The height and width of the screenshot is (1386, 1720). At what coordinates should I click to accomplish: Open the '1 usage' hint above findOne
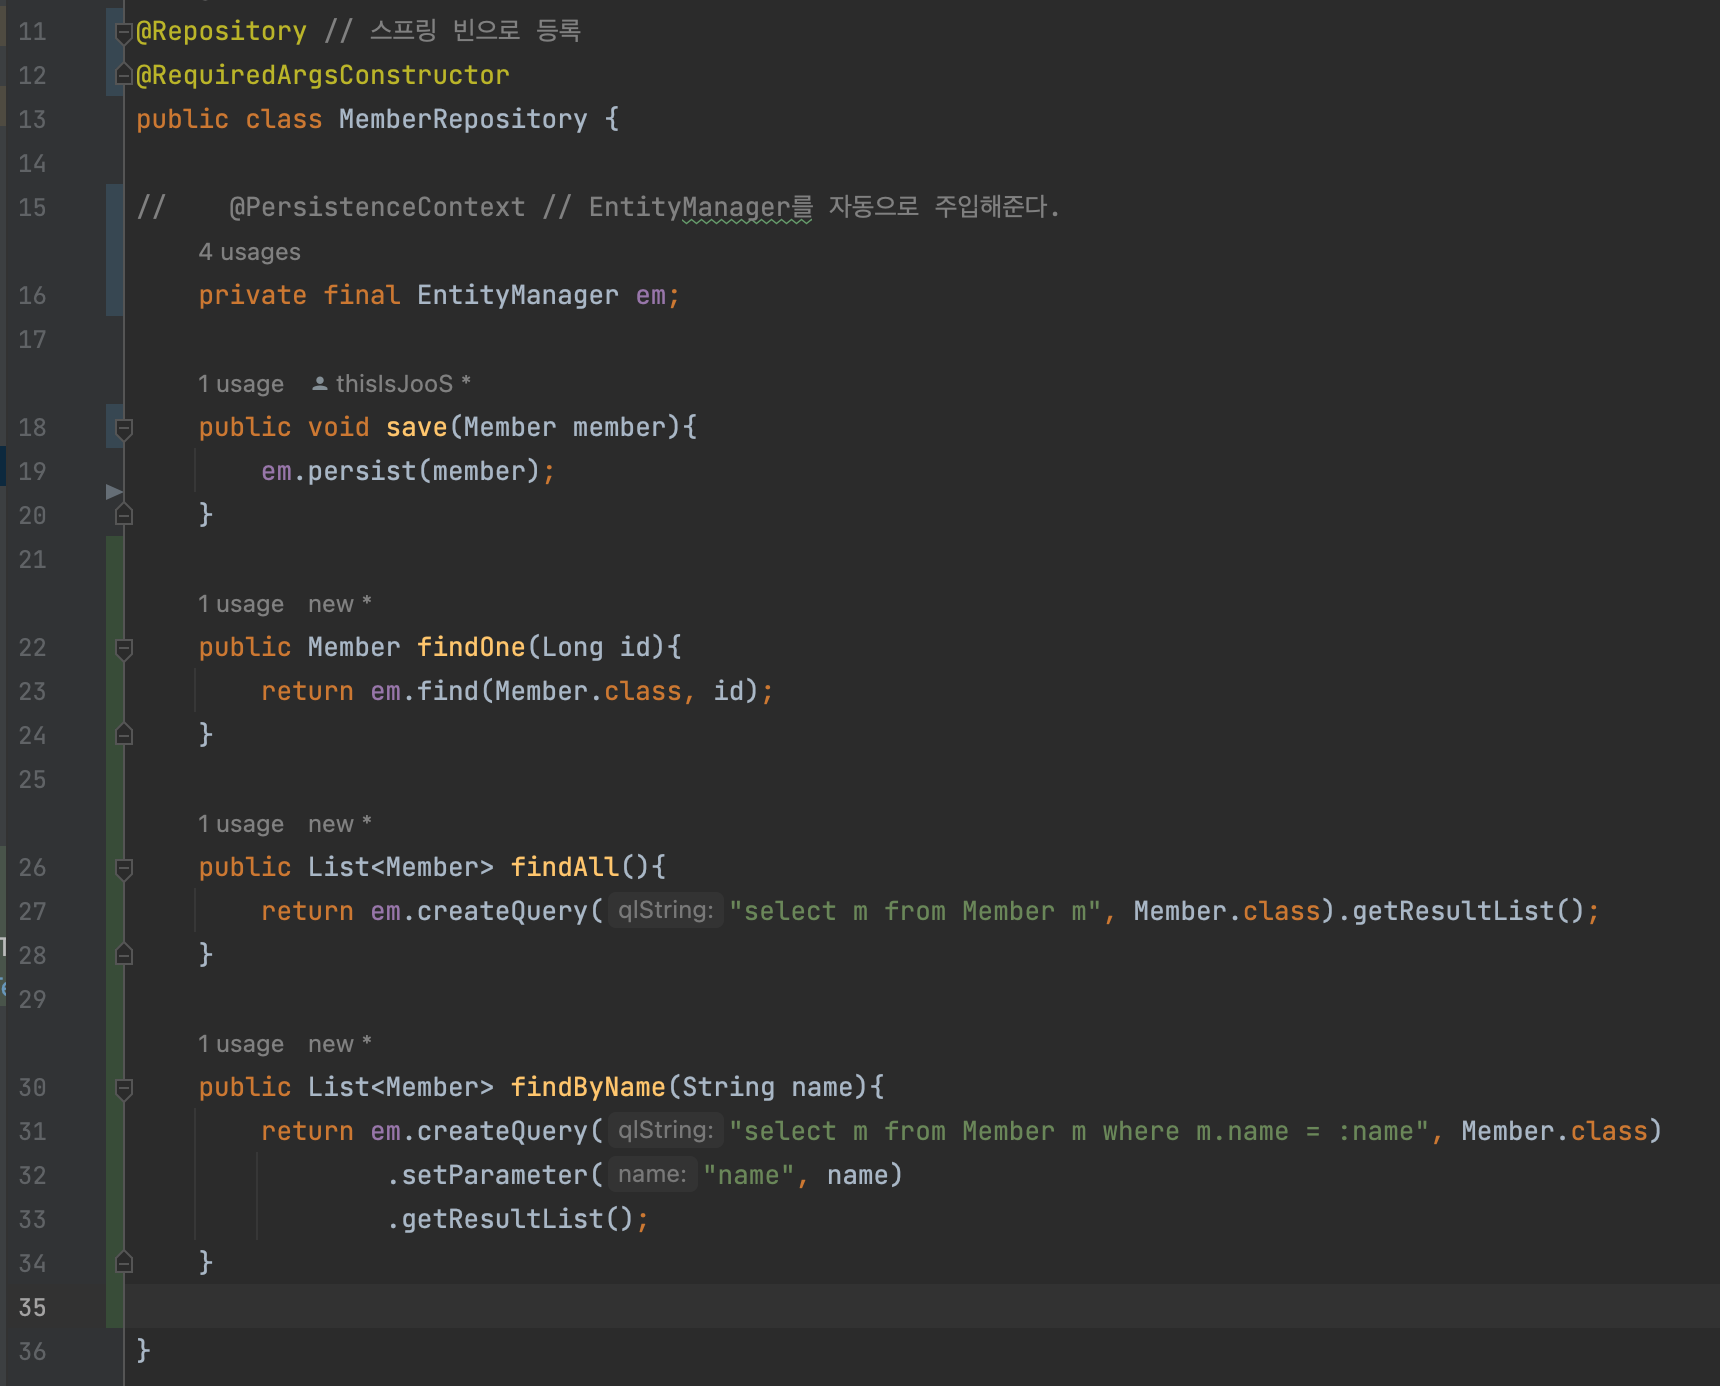tap(241, 604)
